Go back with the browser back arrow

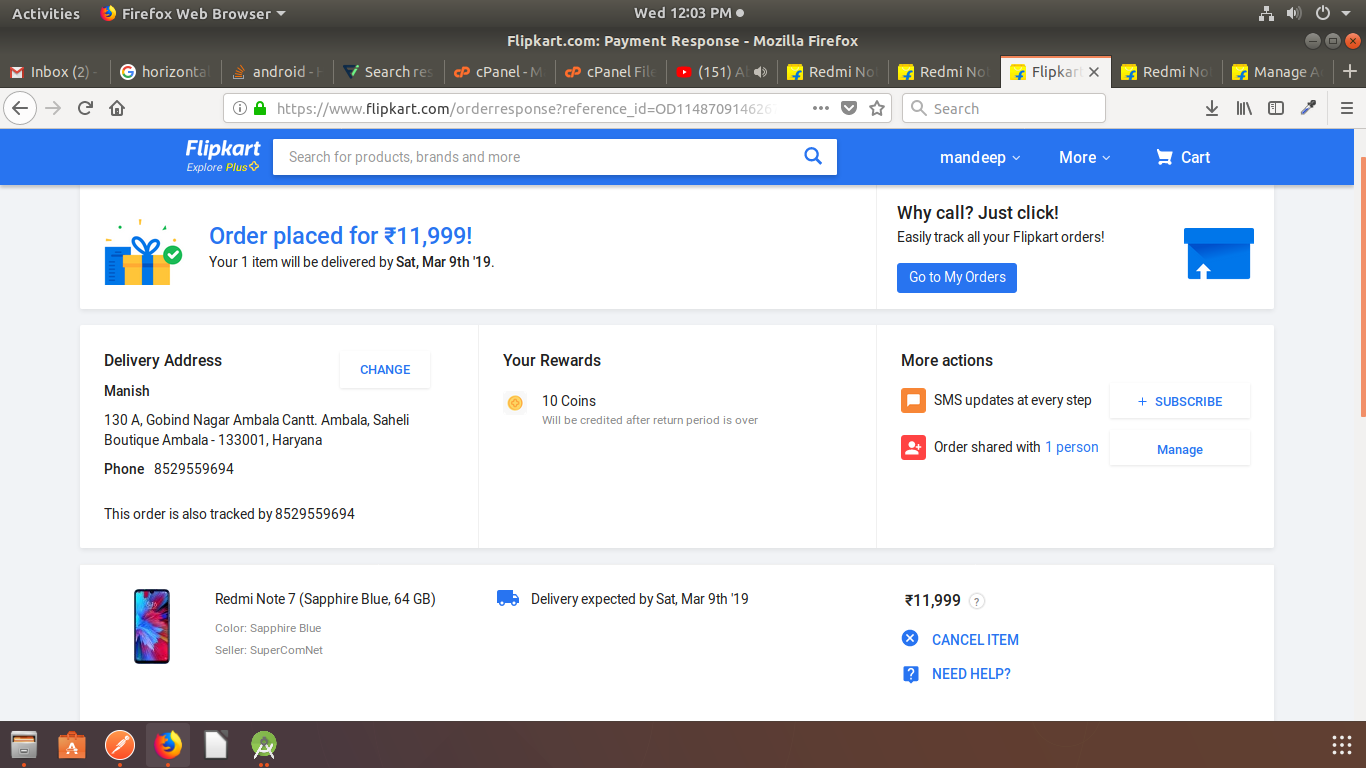21,108
